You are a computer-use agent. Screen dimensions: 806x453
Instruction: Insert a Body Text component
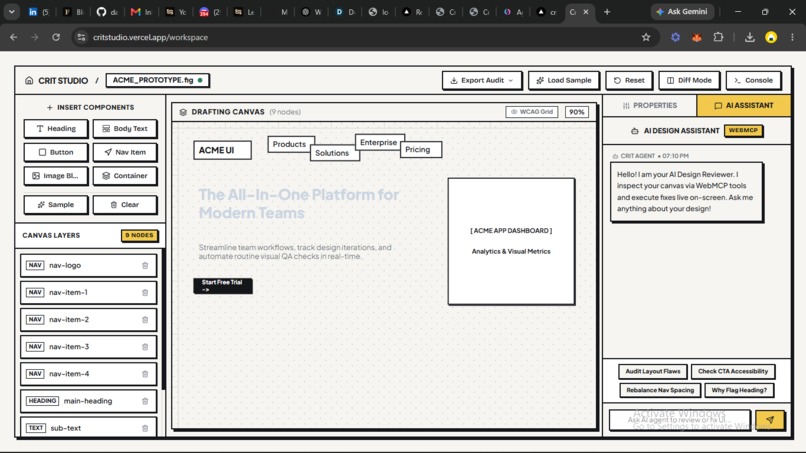(125, 129)
